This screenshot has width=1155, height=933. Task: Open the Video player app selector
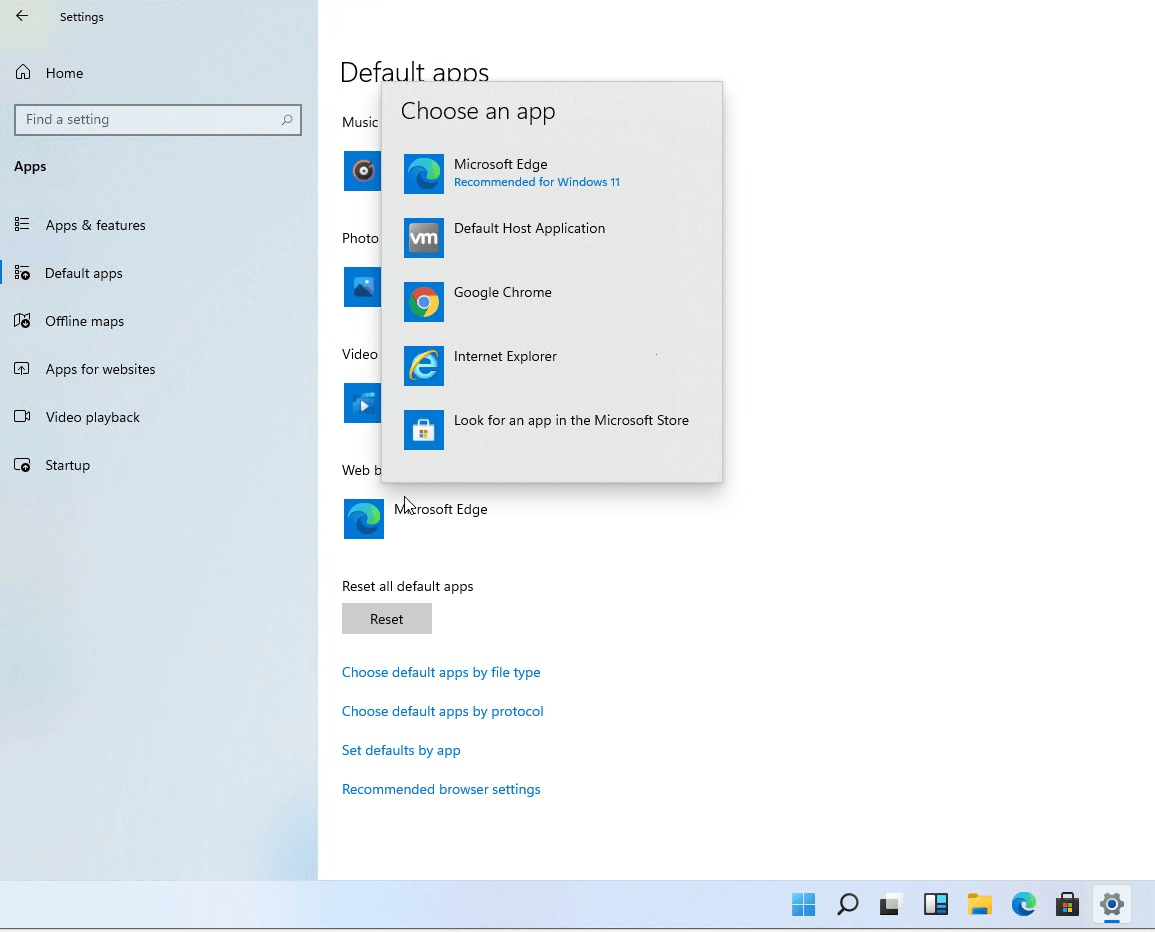click(x=363, y=402)
